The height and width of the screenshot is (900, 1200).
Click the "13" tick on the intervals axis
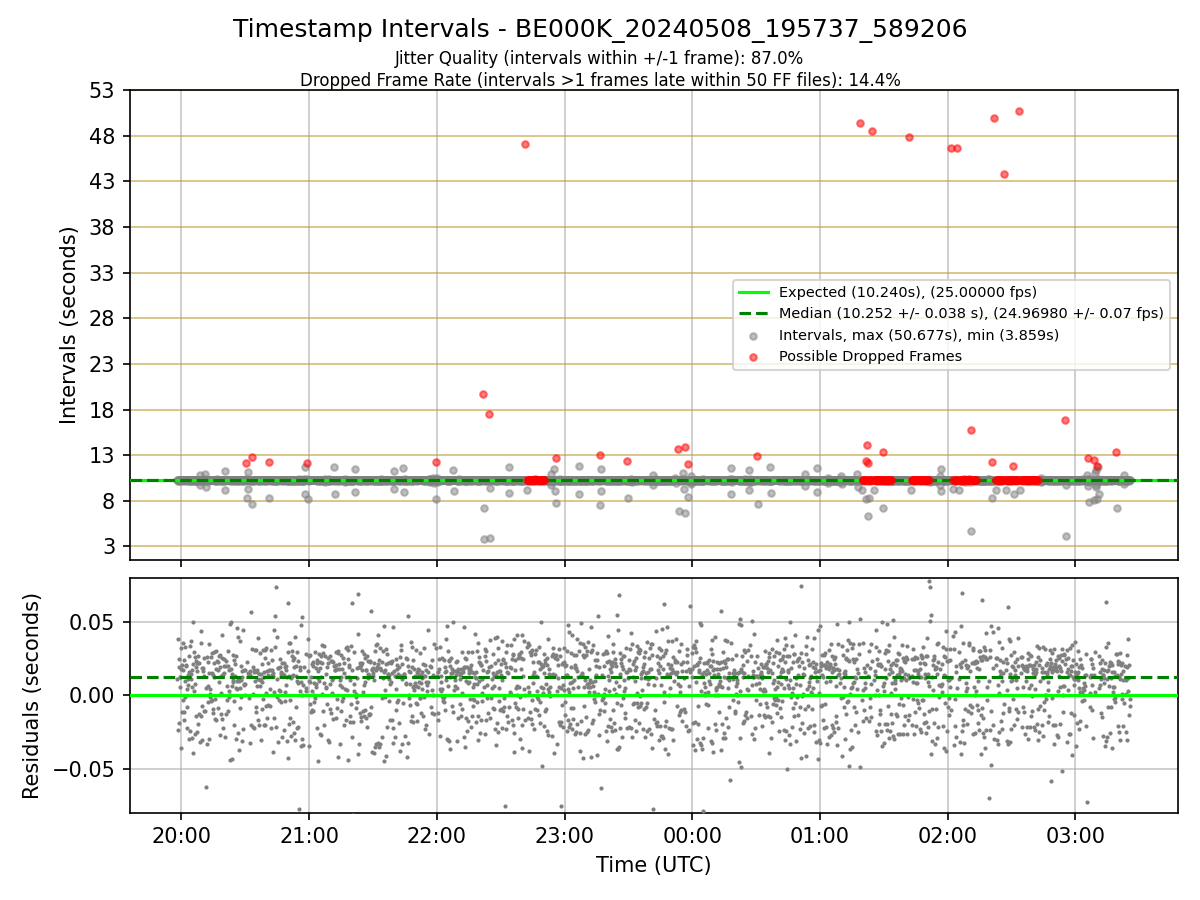(x=104, y=455)
